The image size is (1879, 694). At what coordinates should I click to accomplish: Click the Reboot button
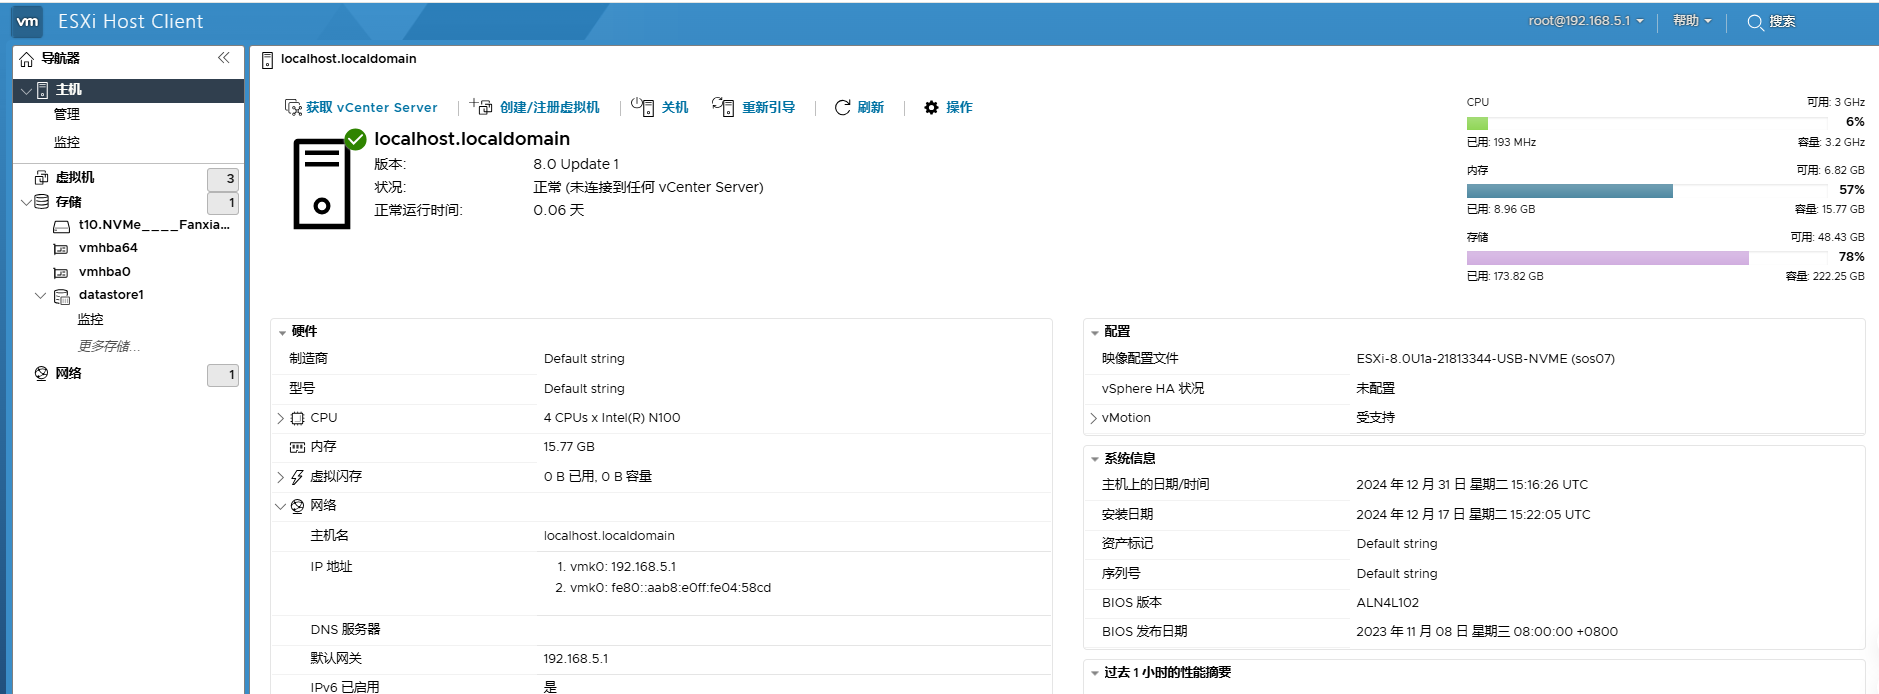click(x=754, y=107)
